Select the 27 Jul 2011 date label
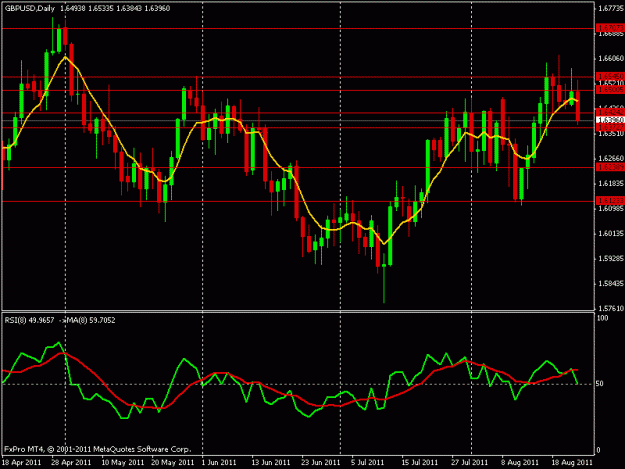The width and height of the screenshot is (625, 469). (x=470, y=463)
